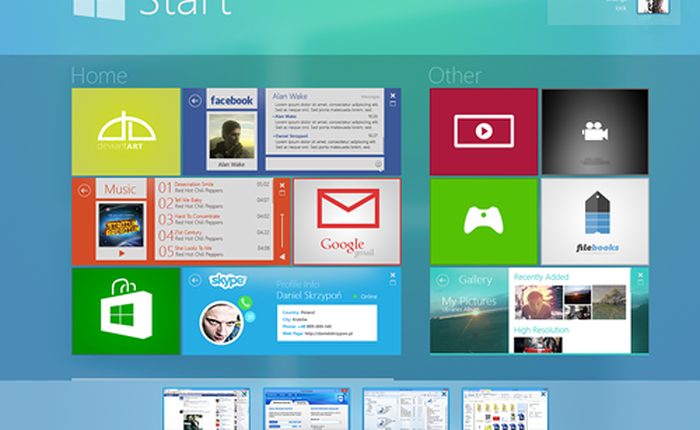Click the facebook logo header

coord(232,100)
